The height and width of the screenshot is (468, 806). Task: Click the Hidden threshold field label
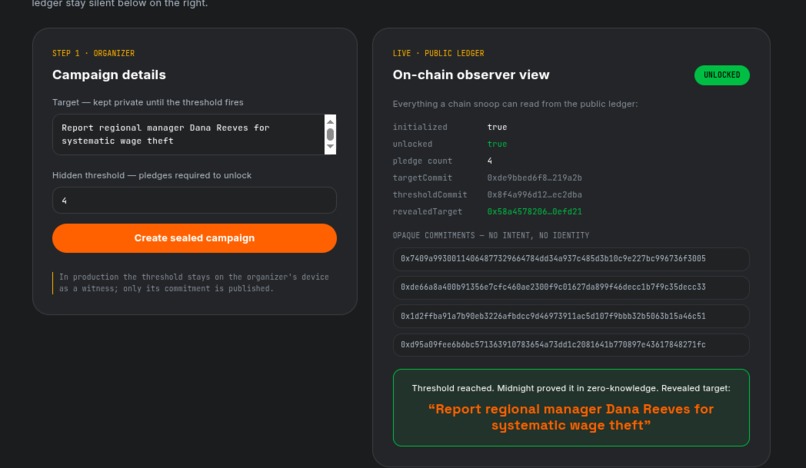[x=152, y=175]
